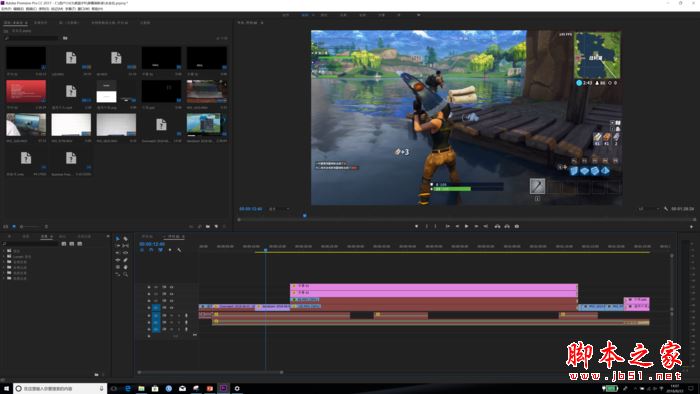This screenshot has height=394, width=700.
Task: Export frame with camera icon
Action: point(517,226)
